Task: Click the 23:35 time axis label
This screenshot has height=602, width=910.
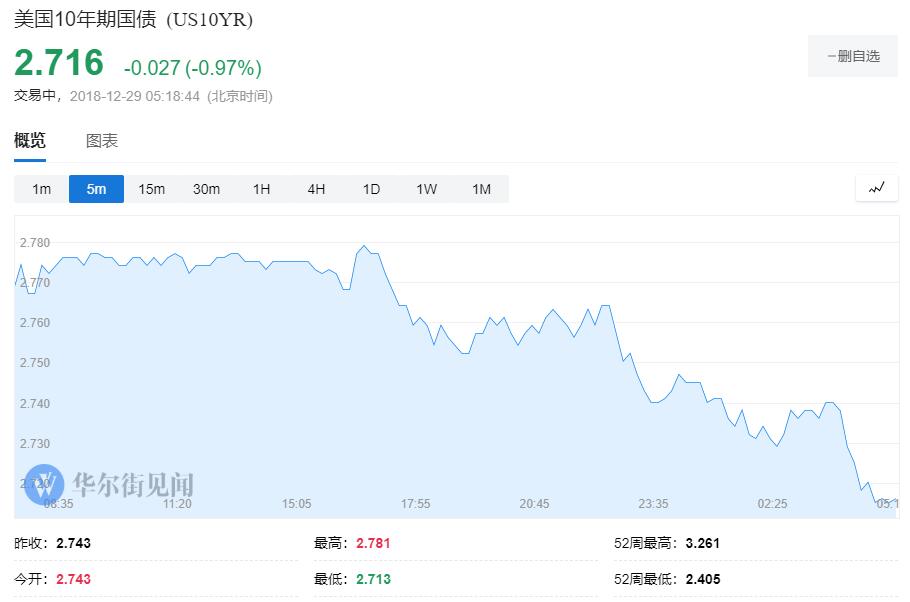Action: [x=653, y=504]
